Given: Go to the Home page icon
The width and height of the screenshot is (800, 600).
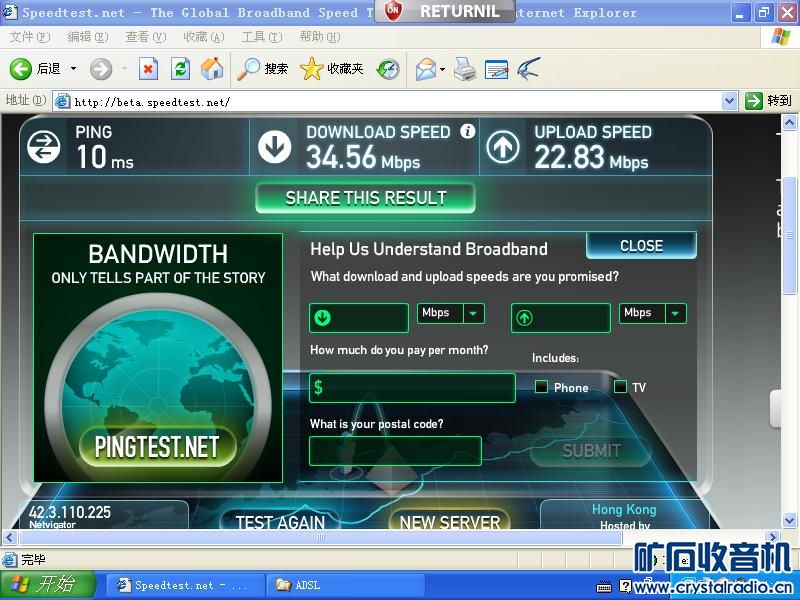Looking at the screenshot, I should (212, 69).
